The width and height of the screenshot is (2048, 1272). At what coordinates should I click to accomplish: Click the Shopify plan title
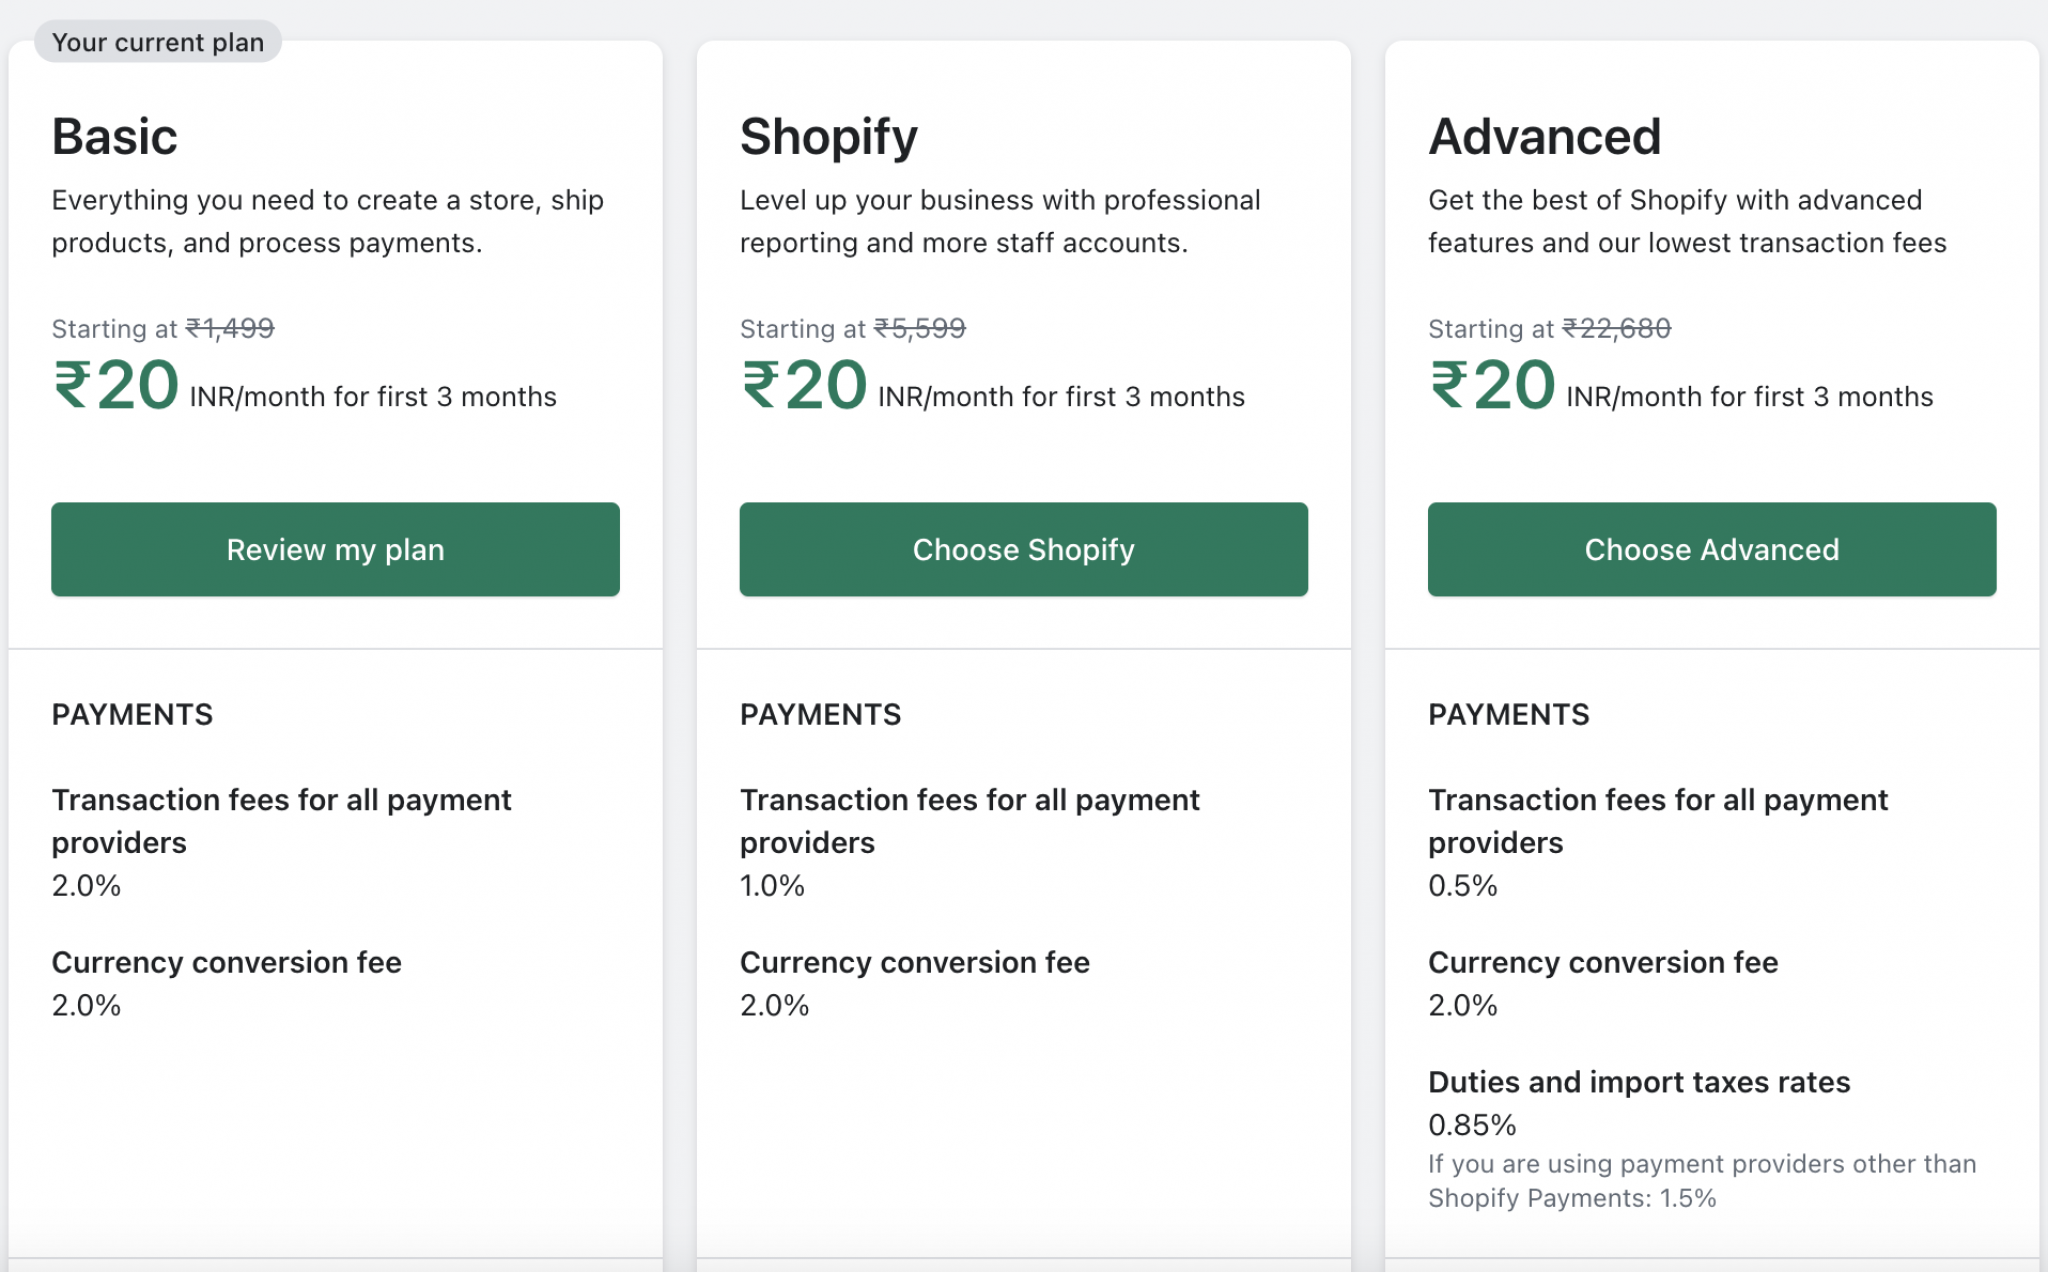tap(828, 137)
